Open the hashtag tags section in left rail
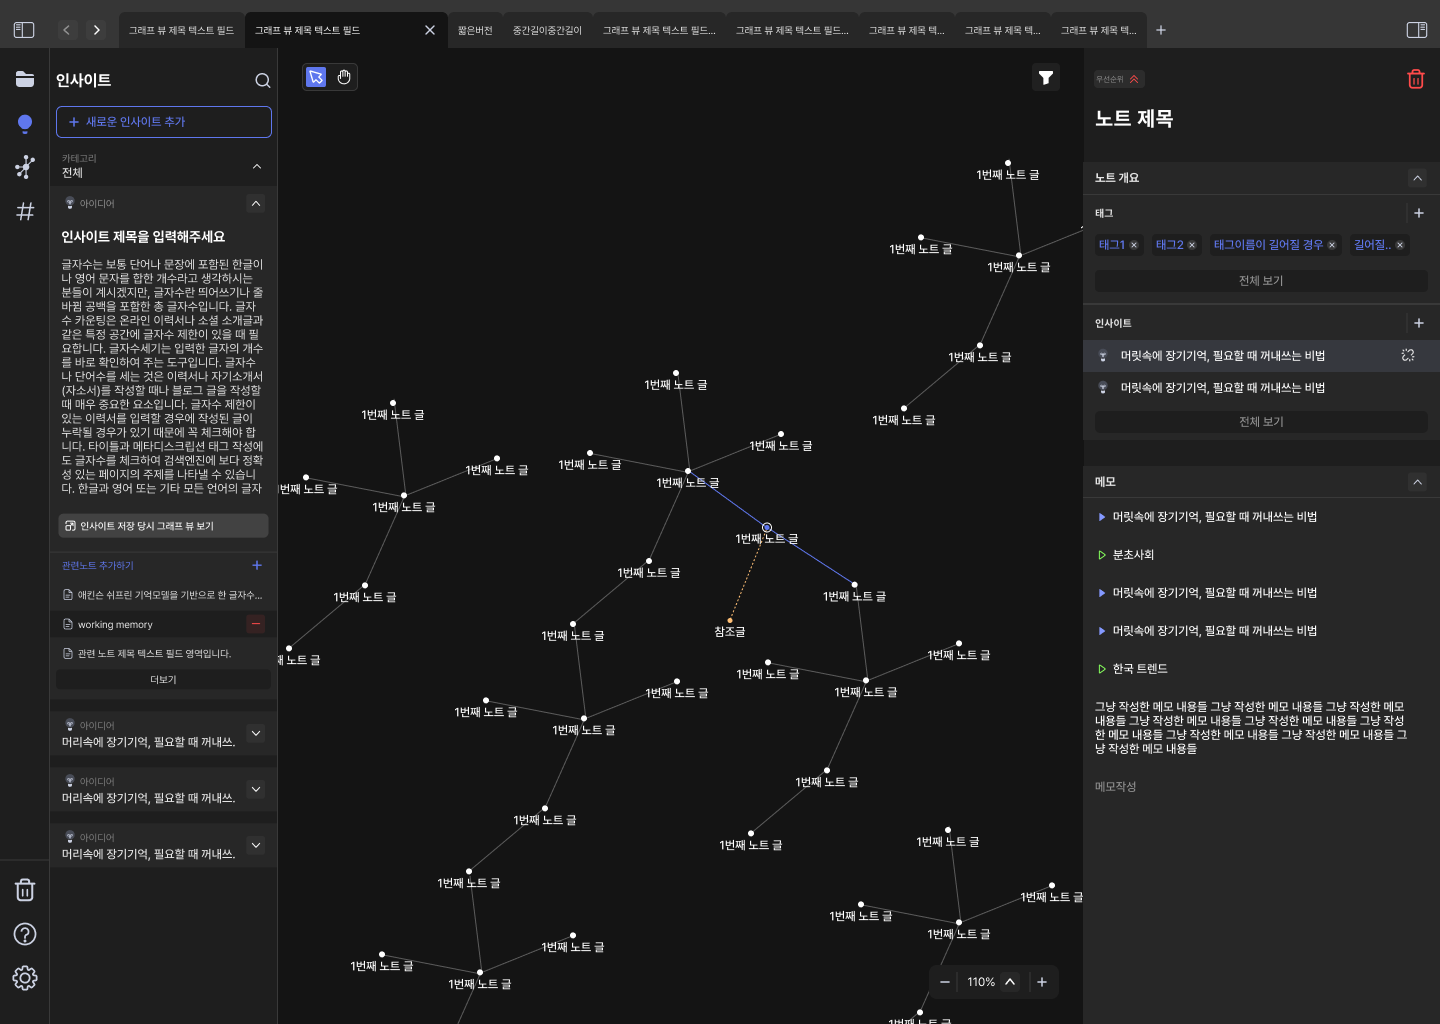Image resolution: width=1440 pixels, height=1024 pixels. pyautogui.click(x=24, y=211)
